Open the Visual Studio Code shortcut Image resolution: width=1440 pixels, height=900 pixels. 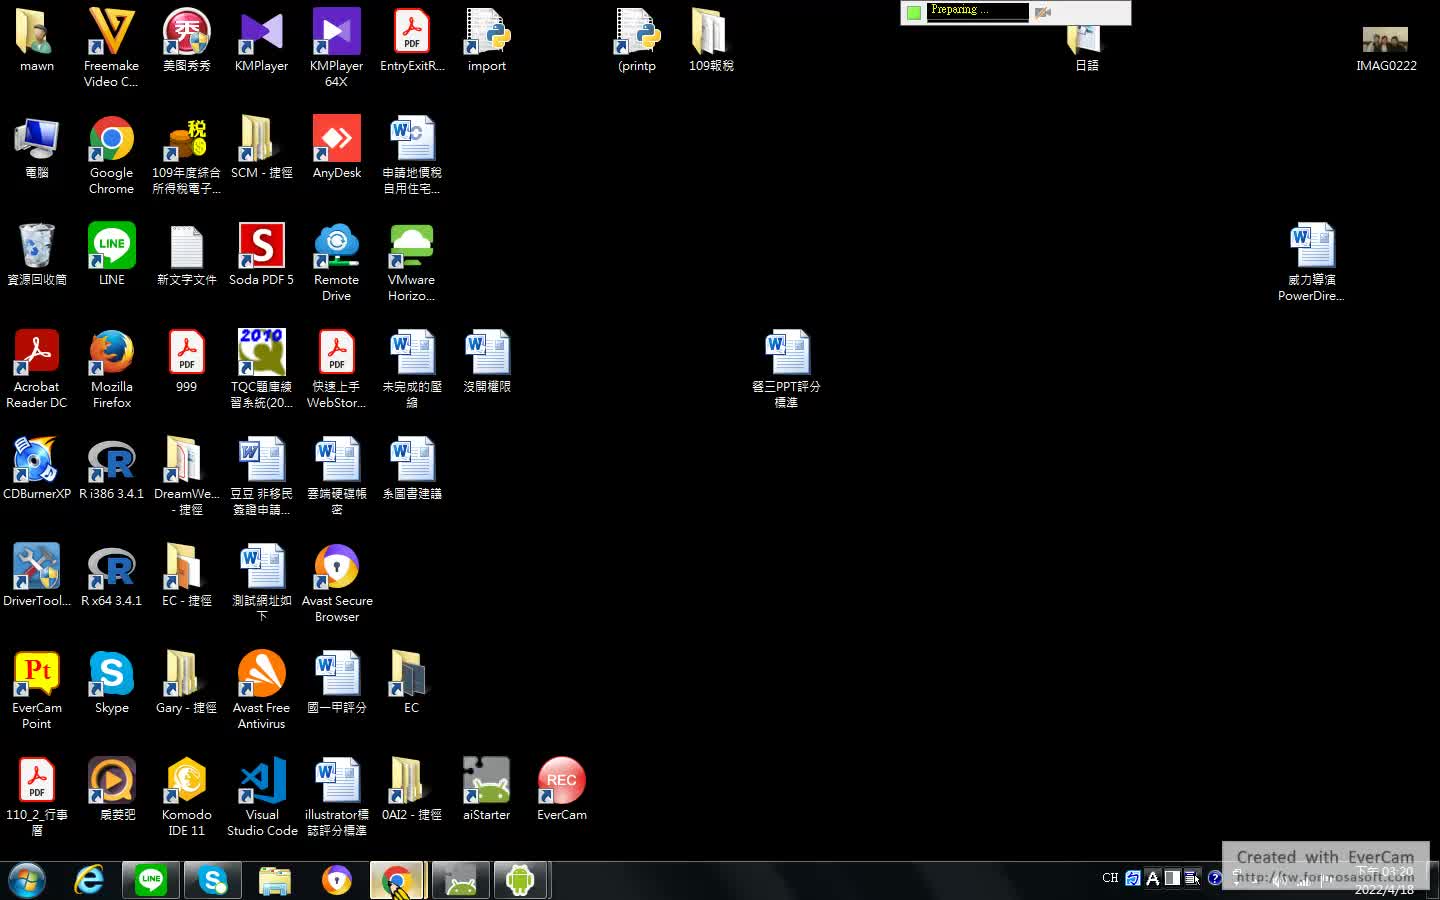[262, 781]
